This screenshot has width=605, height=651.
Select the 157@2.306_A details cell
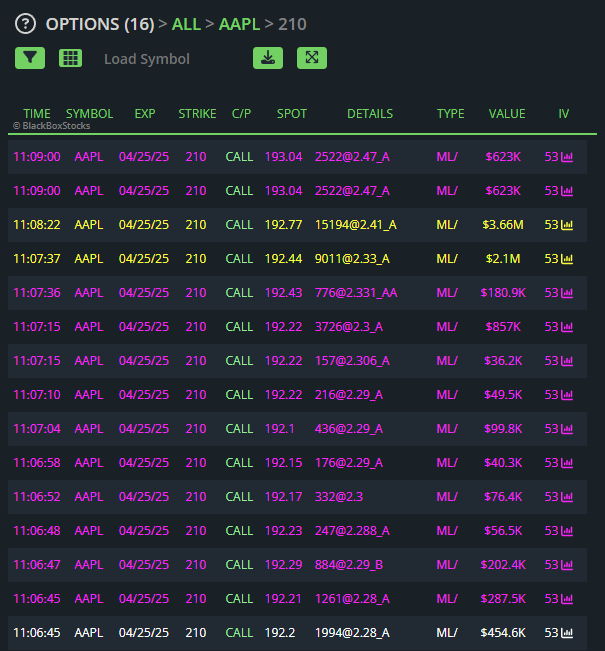(x=352, y=361)
